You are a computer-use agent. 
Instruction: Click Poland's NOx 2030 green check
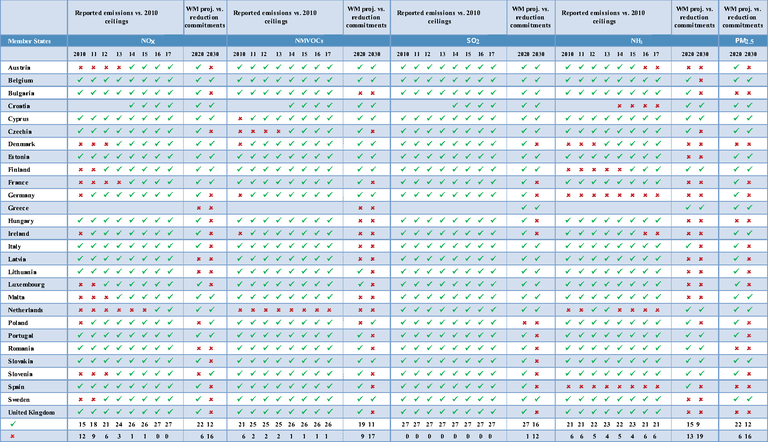click(211, 323)
